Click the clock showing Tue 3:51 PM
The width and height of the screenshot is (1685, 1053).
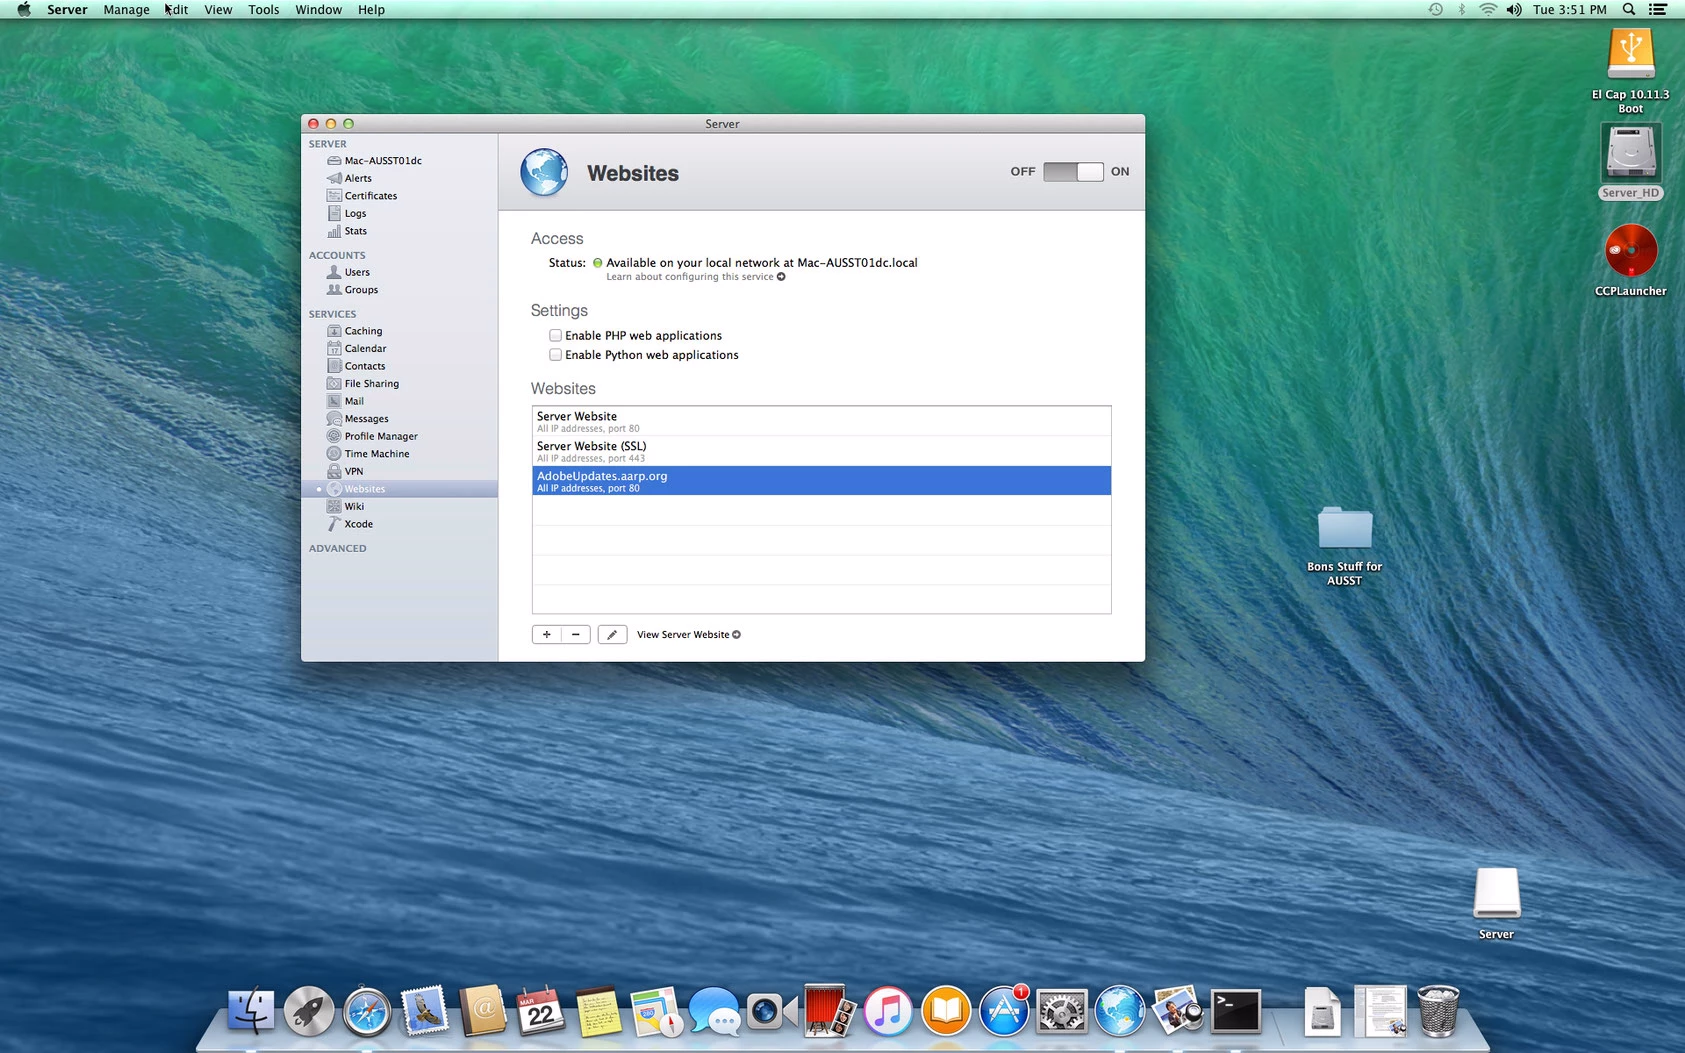(1569, 9)
